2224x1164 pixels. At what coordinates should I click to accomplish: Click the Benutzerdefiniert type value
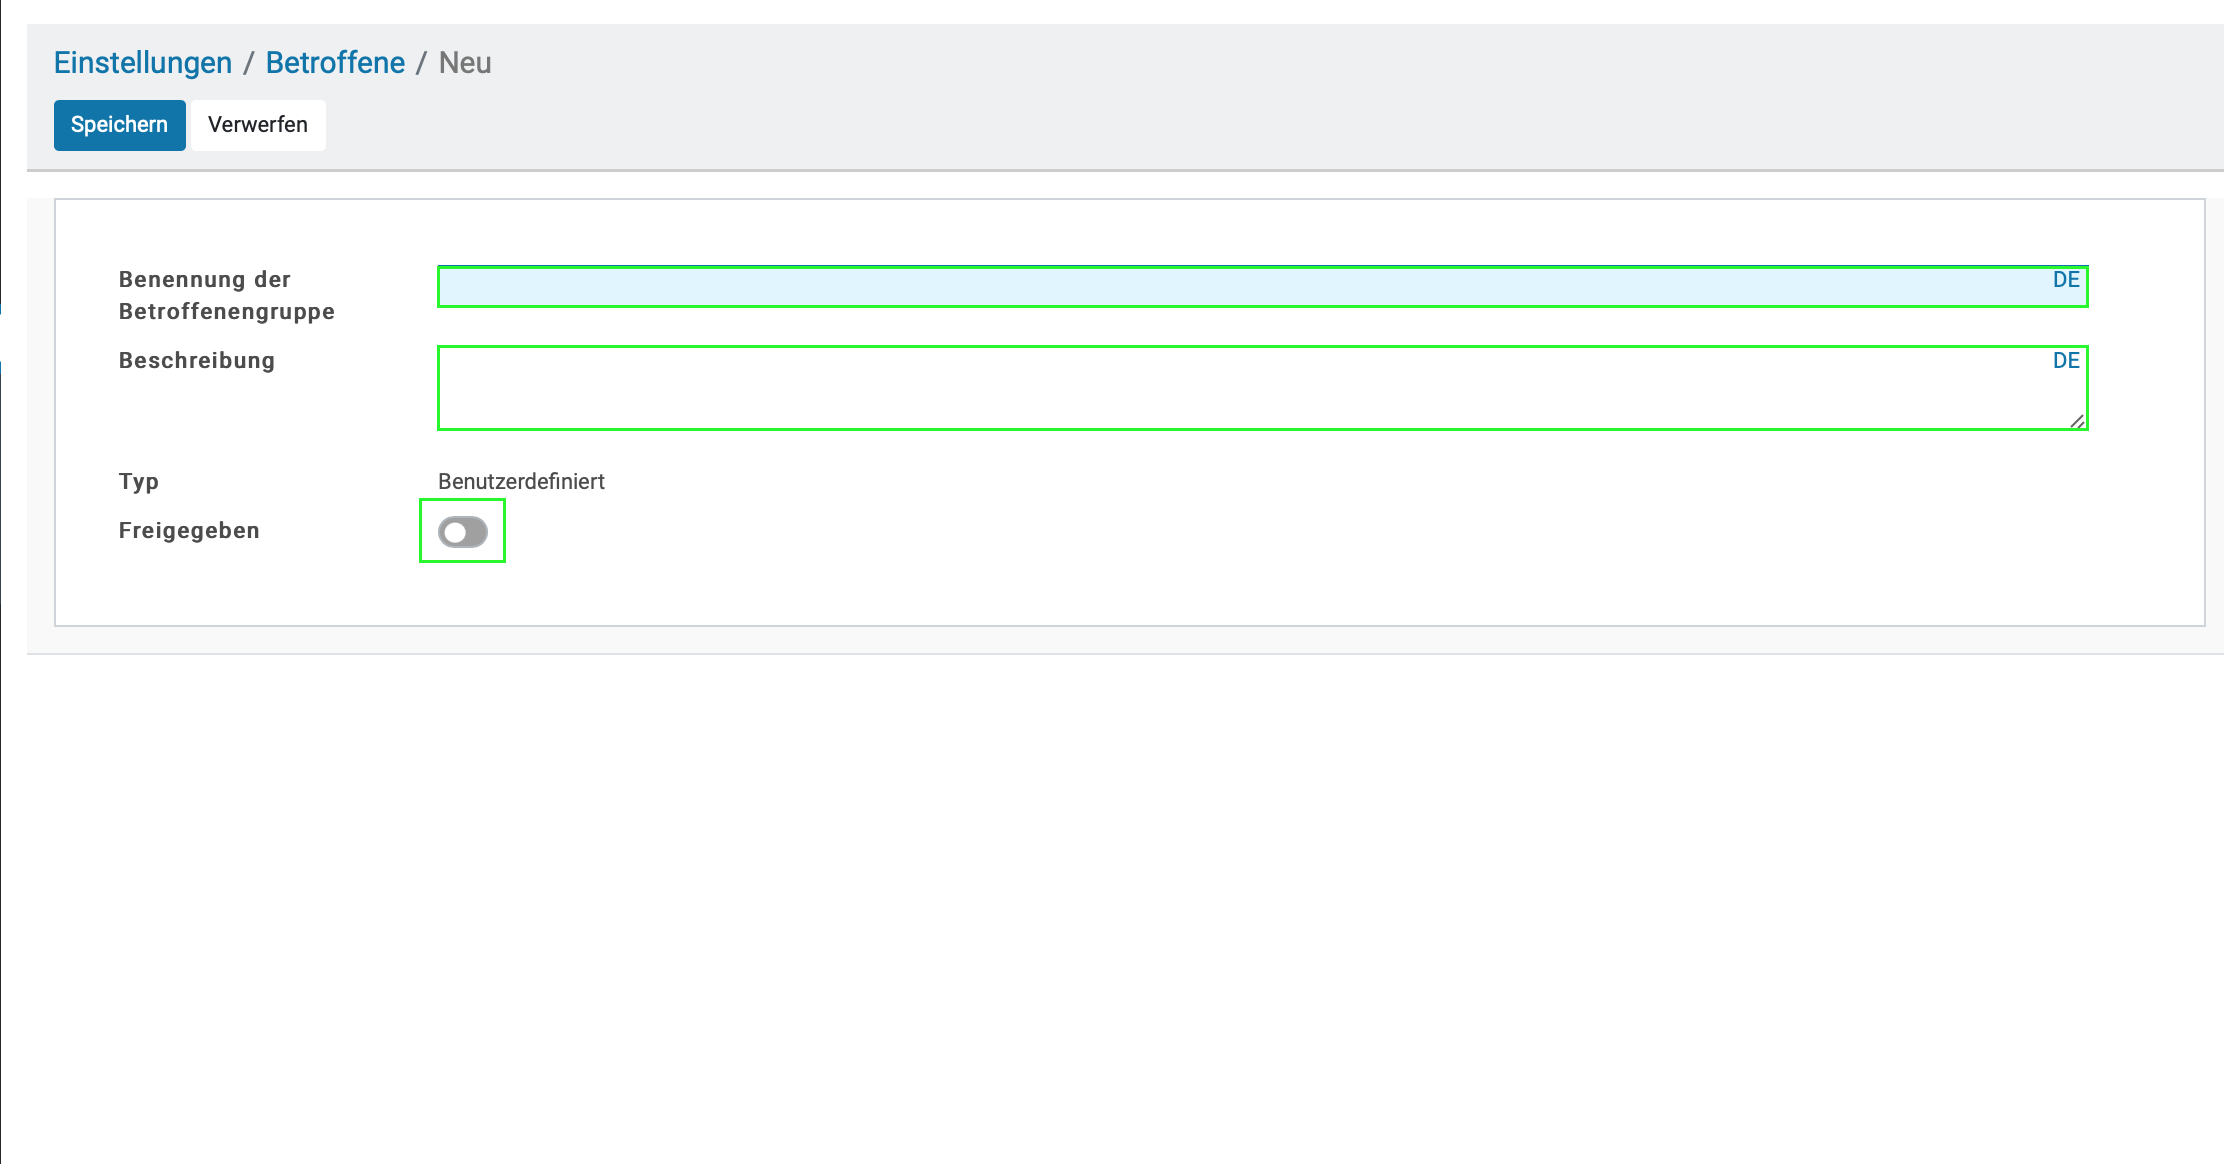[x=521, y=482]
